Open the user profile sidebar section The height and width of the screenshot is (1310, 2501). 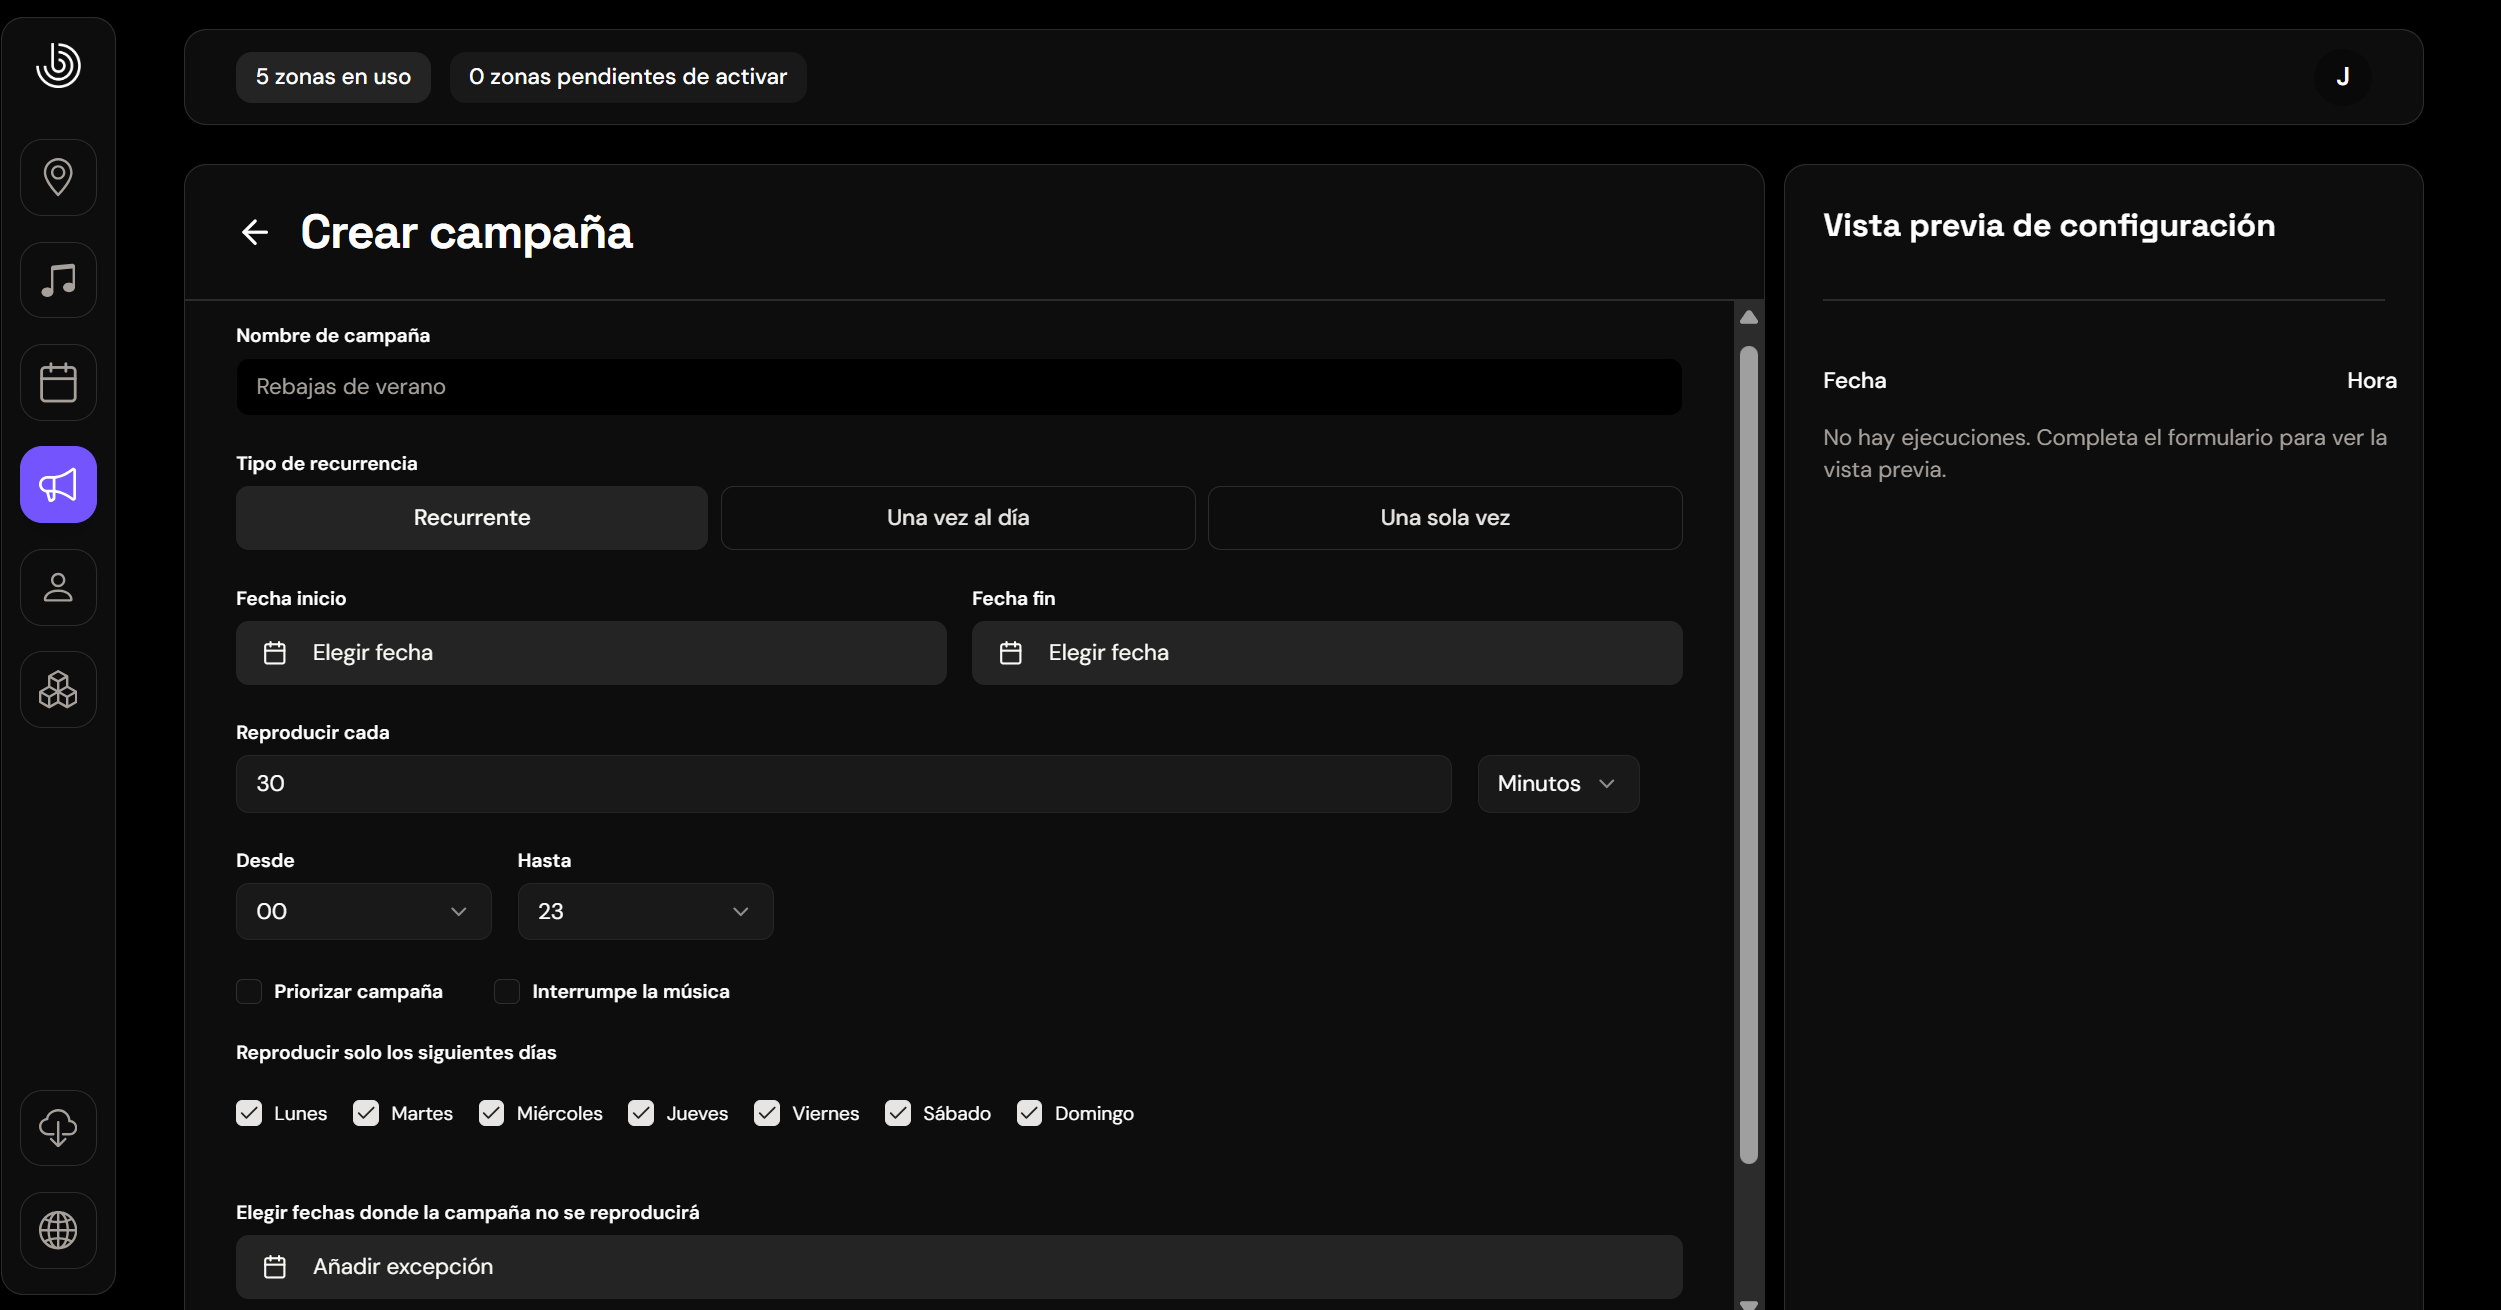[58, 587]
